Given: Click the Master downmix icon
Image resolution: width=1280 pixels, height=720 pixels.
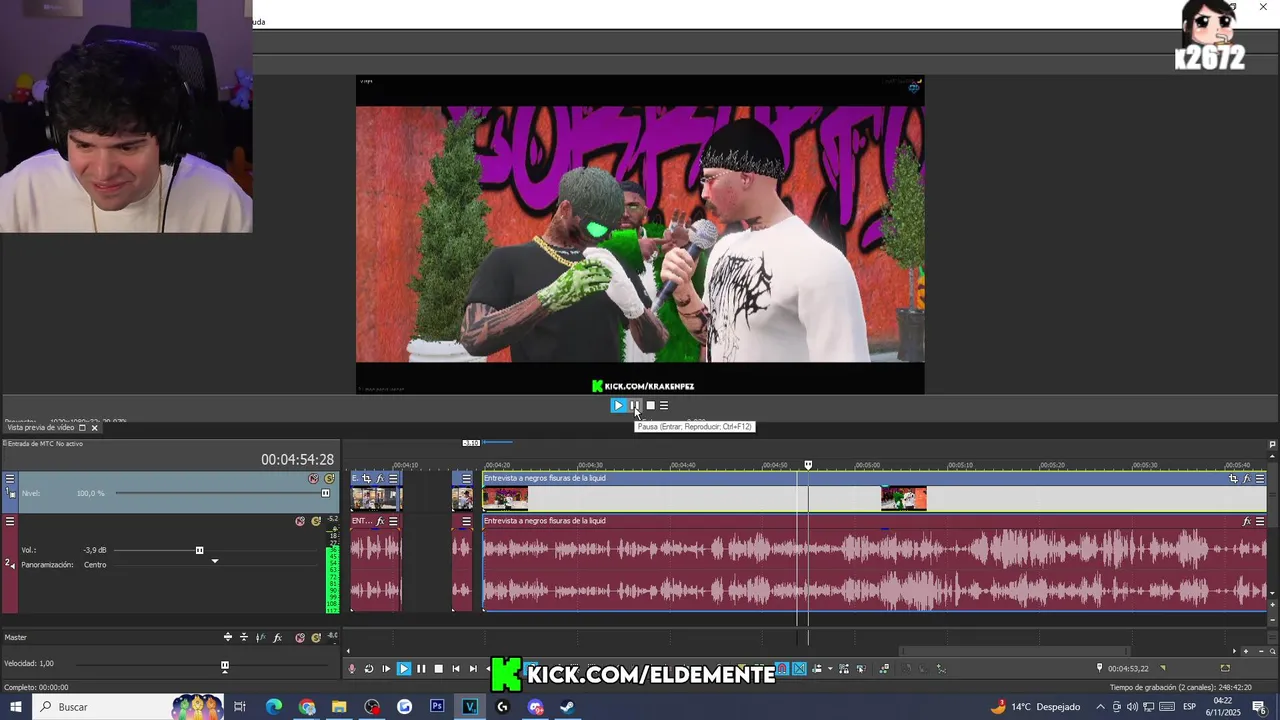Looking at the screenshot, I should pos(244,637).
